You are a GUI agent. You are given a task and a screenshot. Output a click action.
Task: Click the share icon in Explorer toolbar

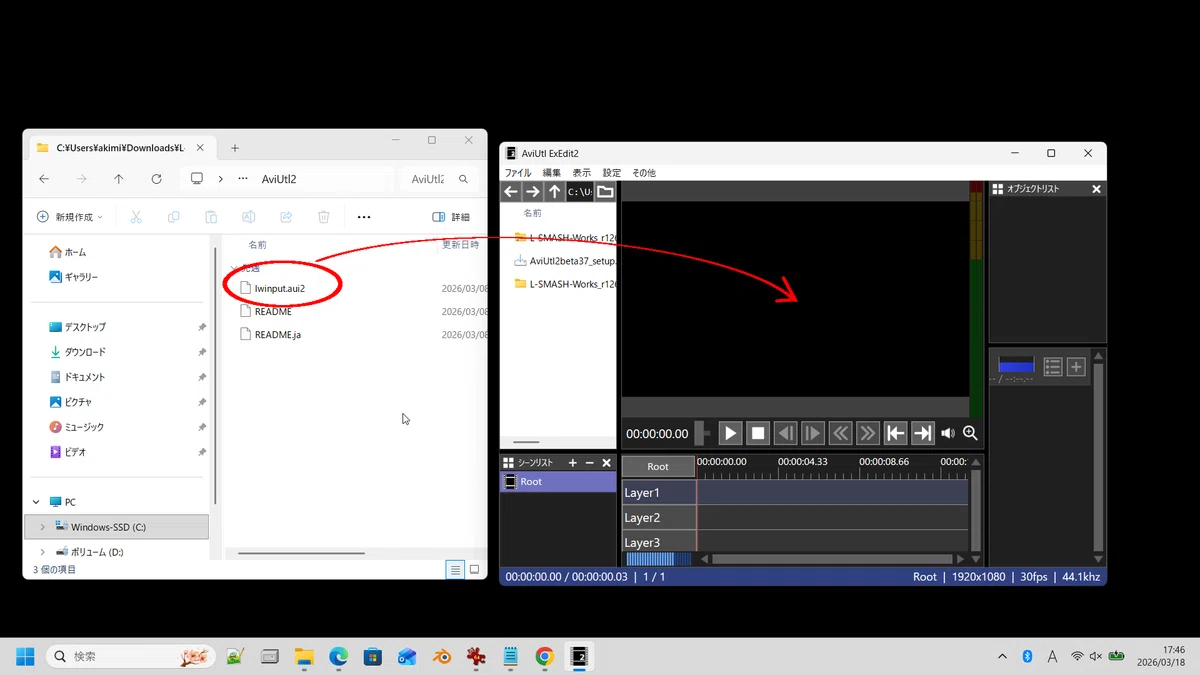coord(286,217)
